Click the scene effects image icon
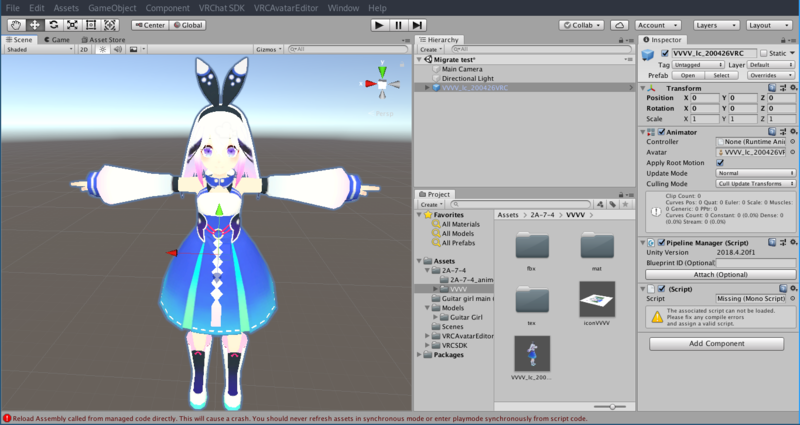 [x=134, y=49]
